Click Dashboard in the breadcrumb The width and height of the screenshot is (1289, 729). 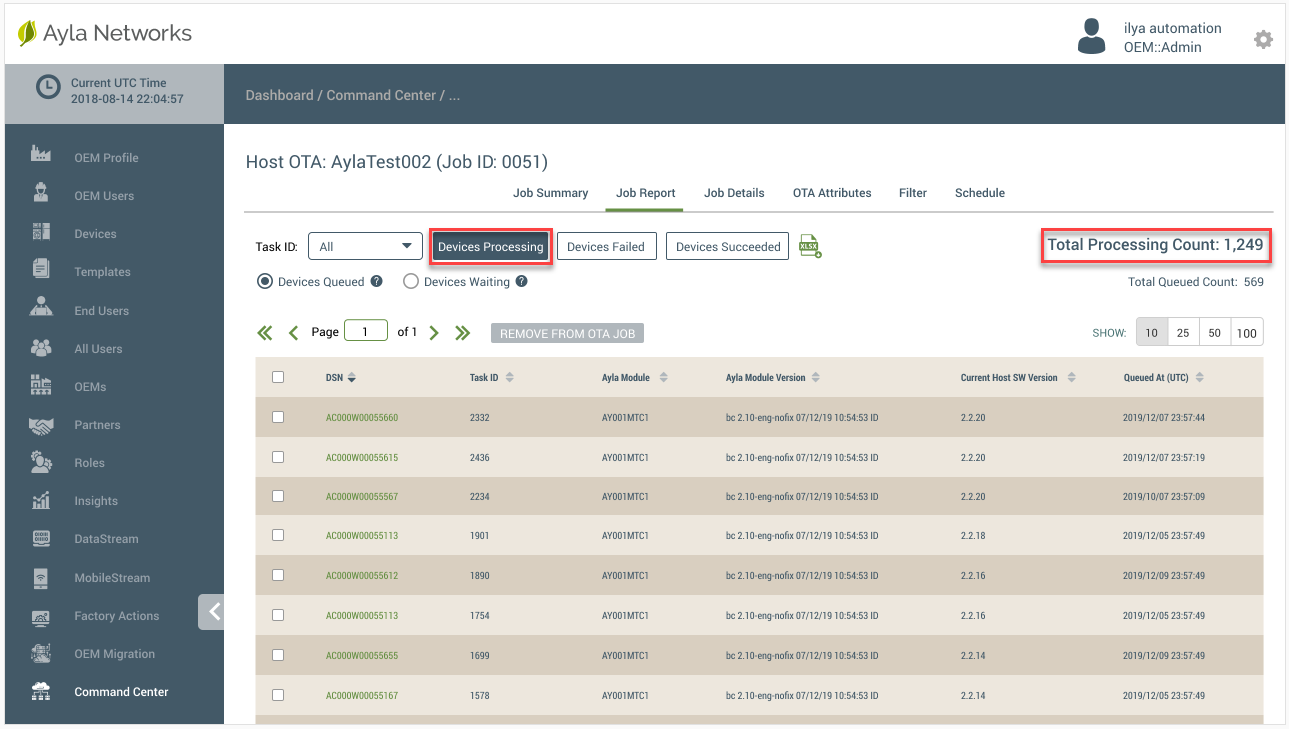pos(280,95)
